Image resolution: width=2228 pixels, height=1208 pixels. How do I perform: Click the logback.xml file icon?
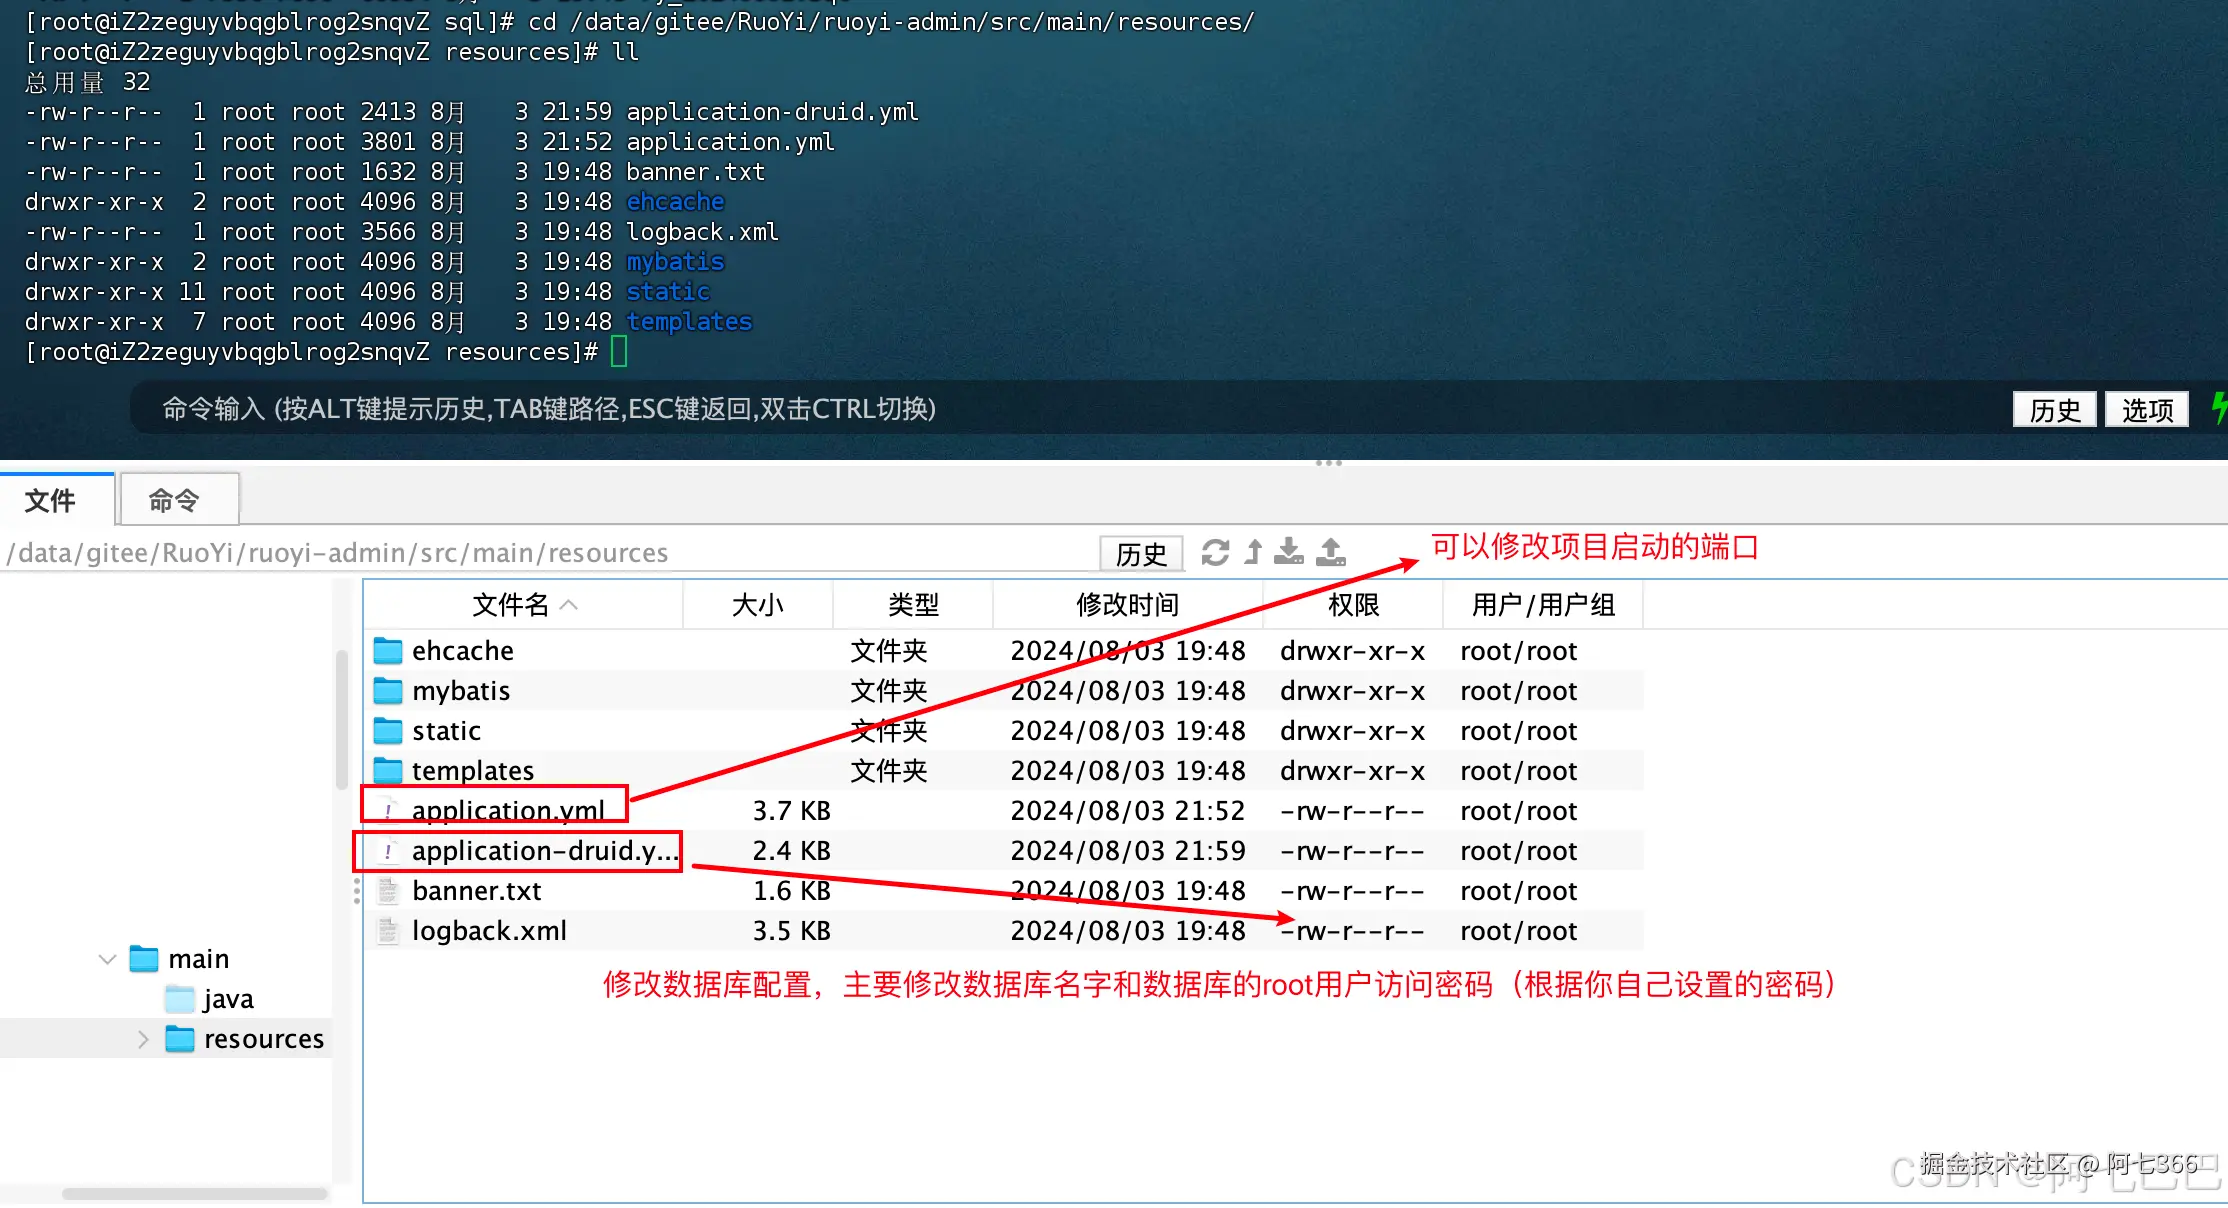[x=388, y=931]
